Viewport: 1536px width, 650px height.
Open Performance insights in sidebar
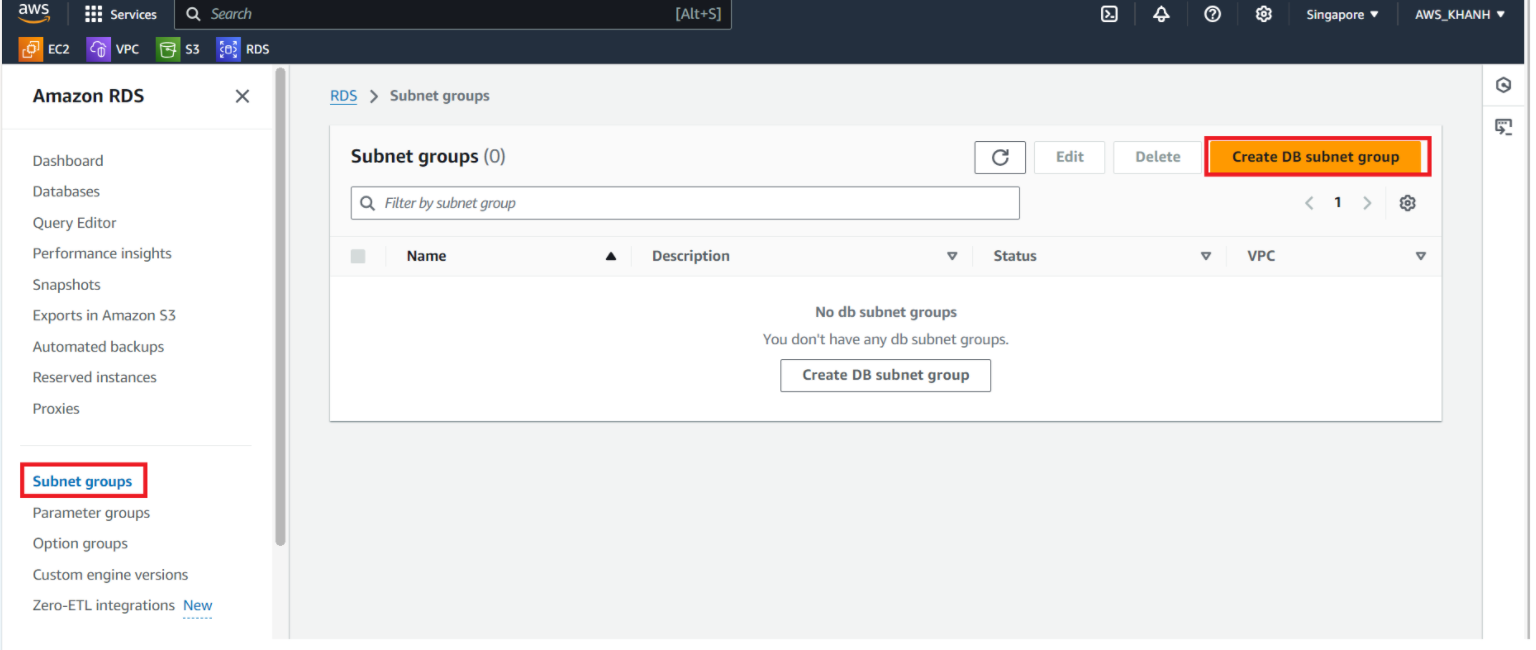click(x=102, y=254)
